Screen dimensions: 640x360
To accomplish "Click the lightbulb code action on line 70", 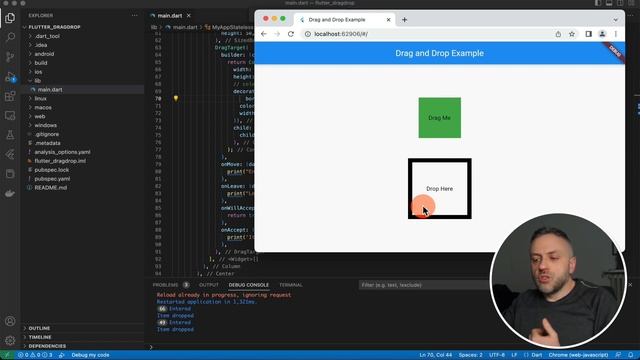I will [176, 98].
